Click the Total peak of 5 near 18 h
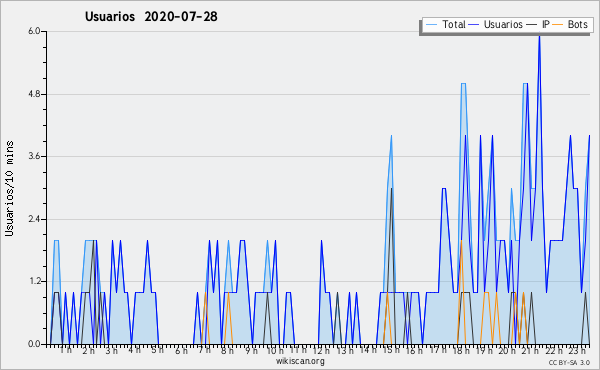Image resolution: width=600 pixels, height=370 pixels. tap(463, 83)
